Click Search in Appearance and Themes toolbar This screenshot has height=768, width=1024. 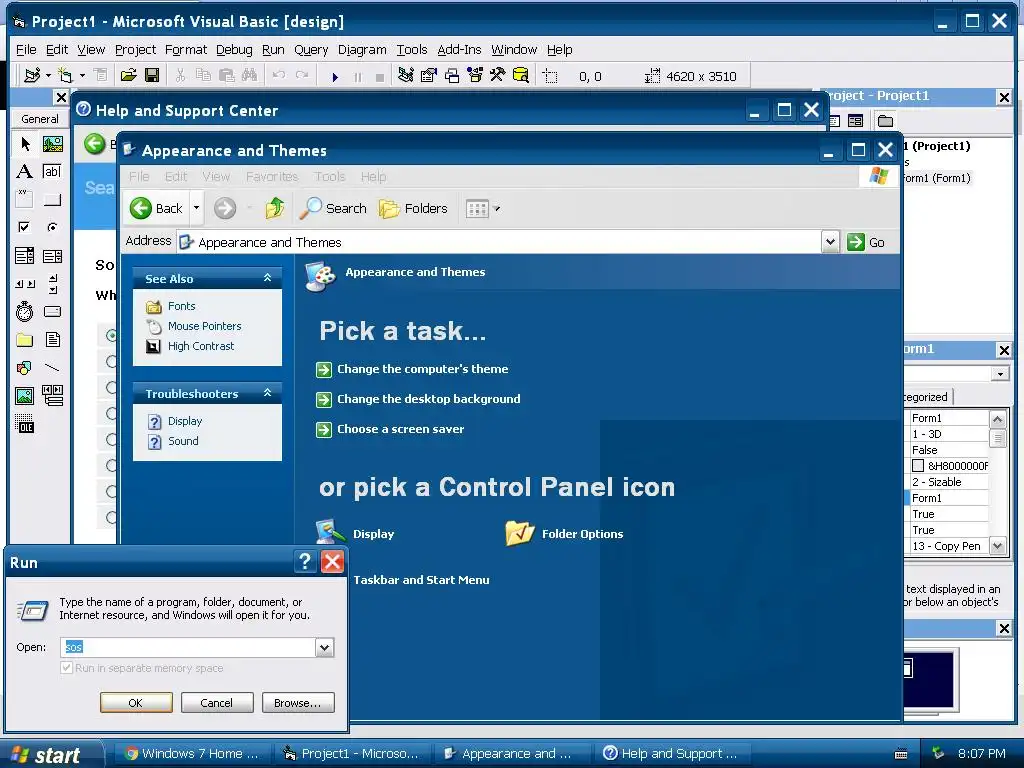(334, 208)
